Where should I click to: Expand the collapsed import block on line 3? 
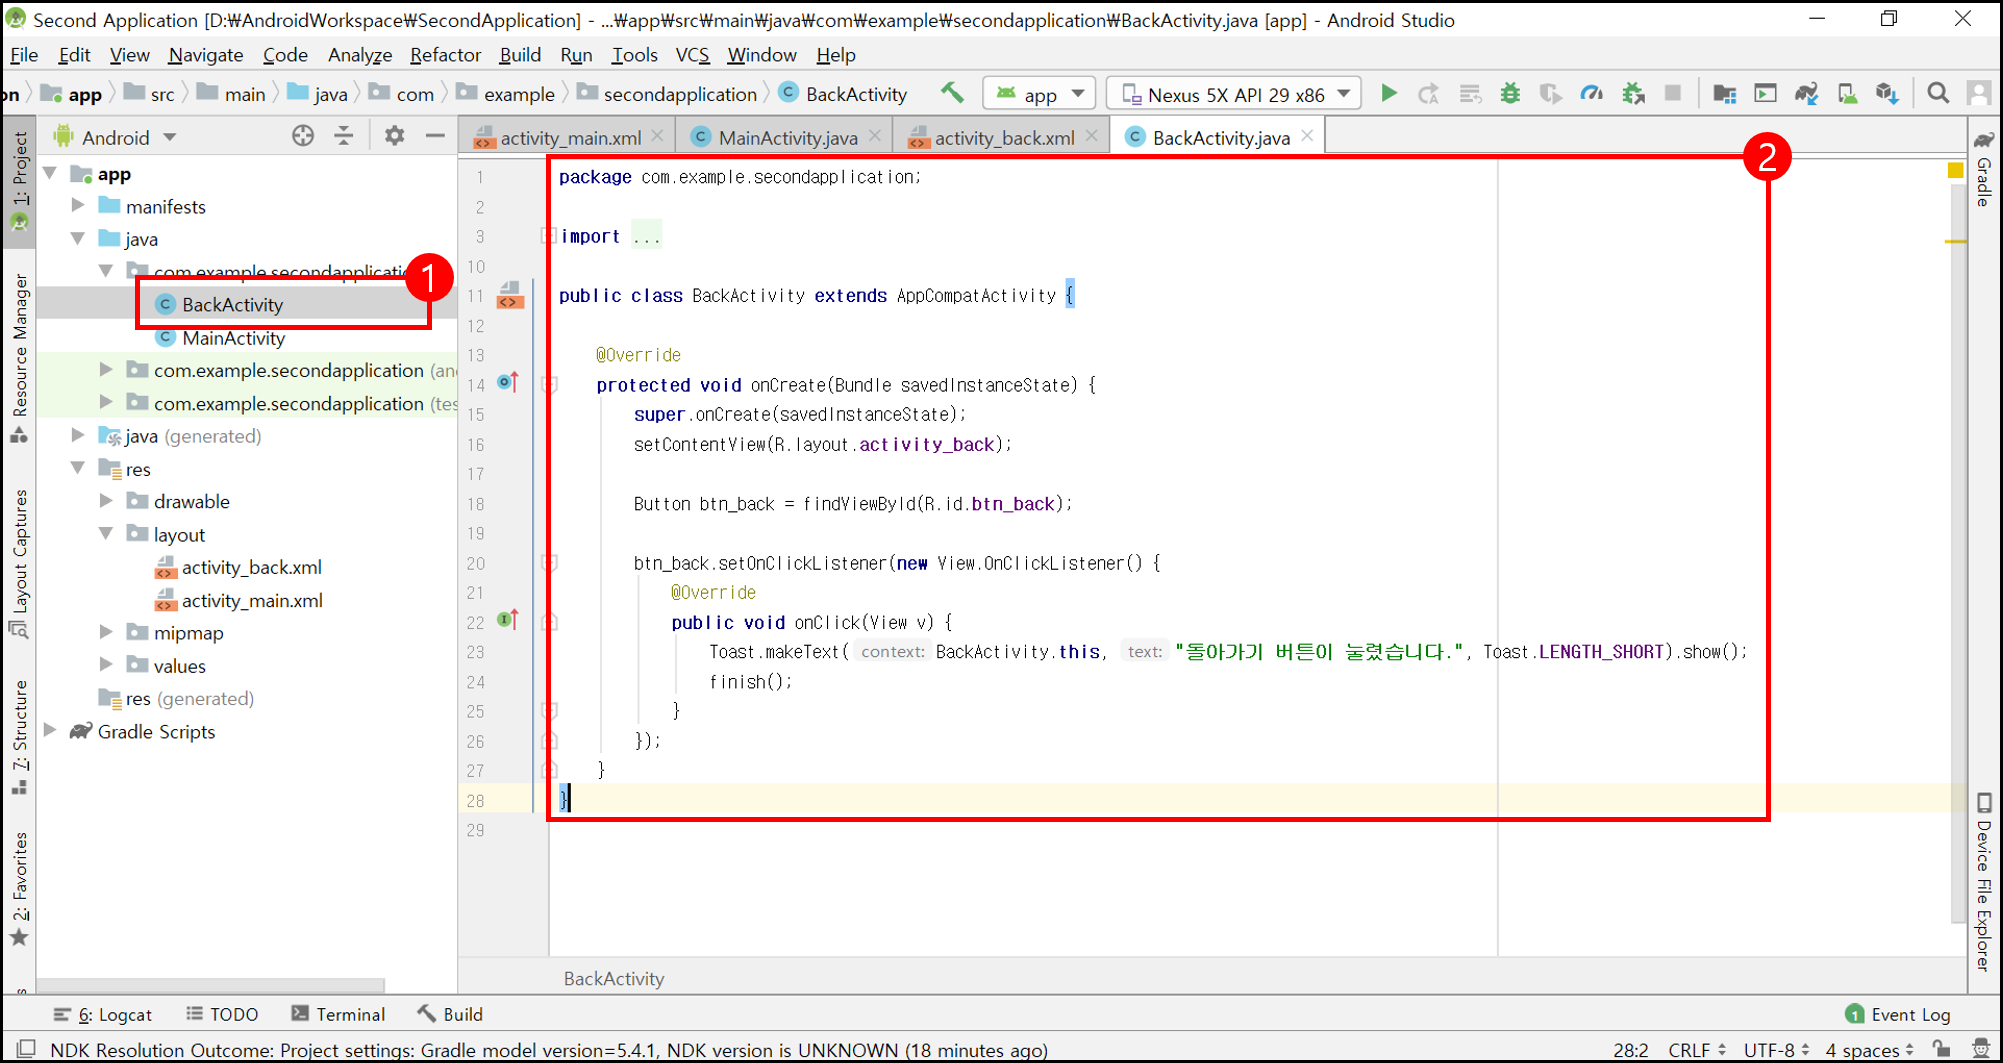point(548,236)
